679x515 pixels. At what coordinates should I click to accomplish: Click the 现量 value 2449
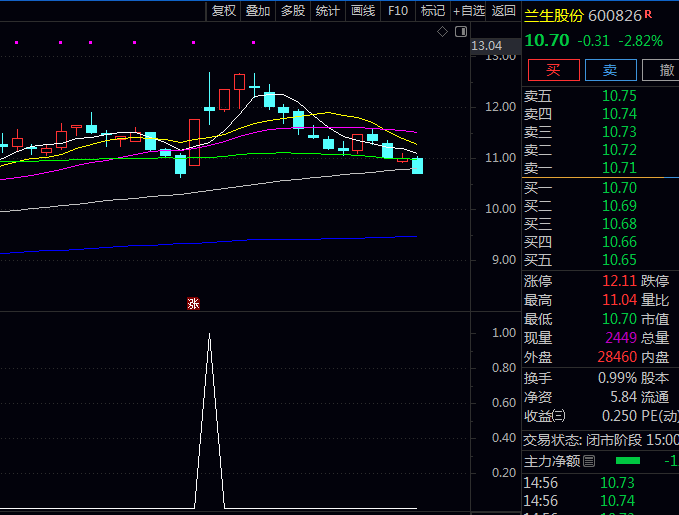[621, 338]
